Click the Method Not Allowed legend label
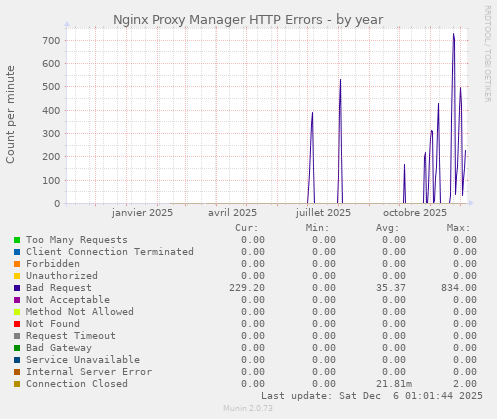Image resolution: width=497 pixels, height=419 pixels. click(80, 312)
